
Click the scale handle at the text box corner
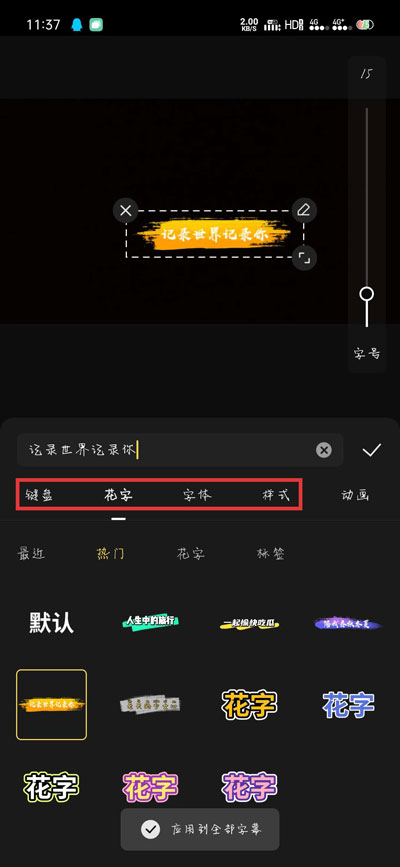[x=304, y=257]
